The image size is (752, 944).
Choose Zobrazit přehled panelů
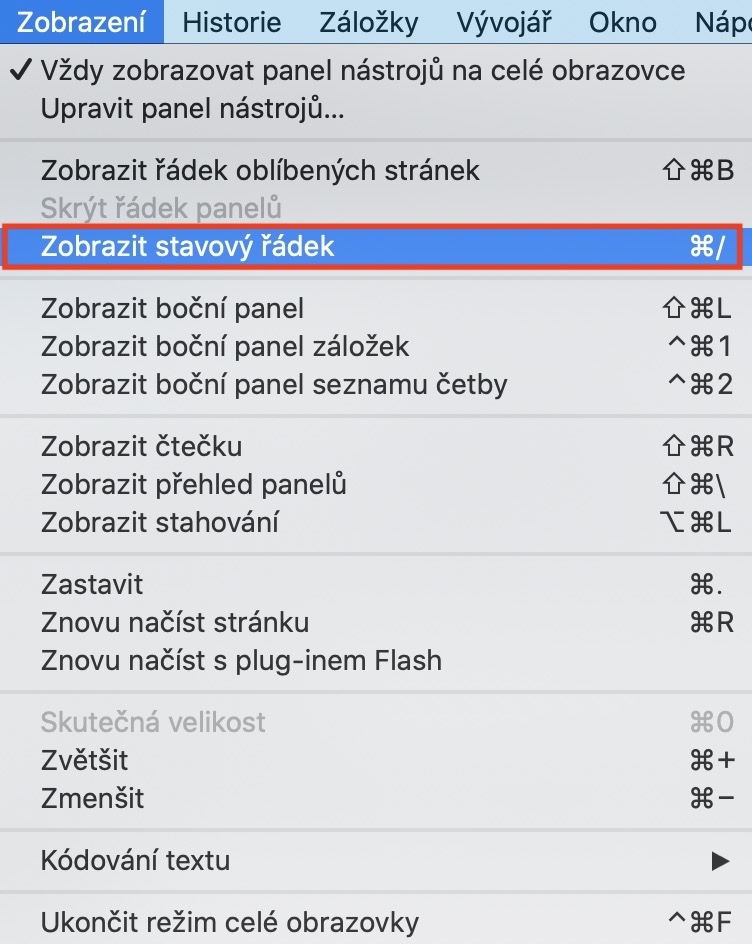pyautogui.click(x=194, y=485)
